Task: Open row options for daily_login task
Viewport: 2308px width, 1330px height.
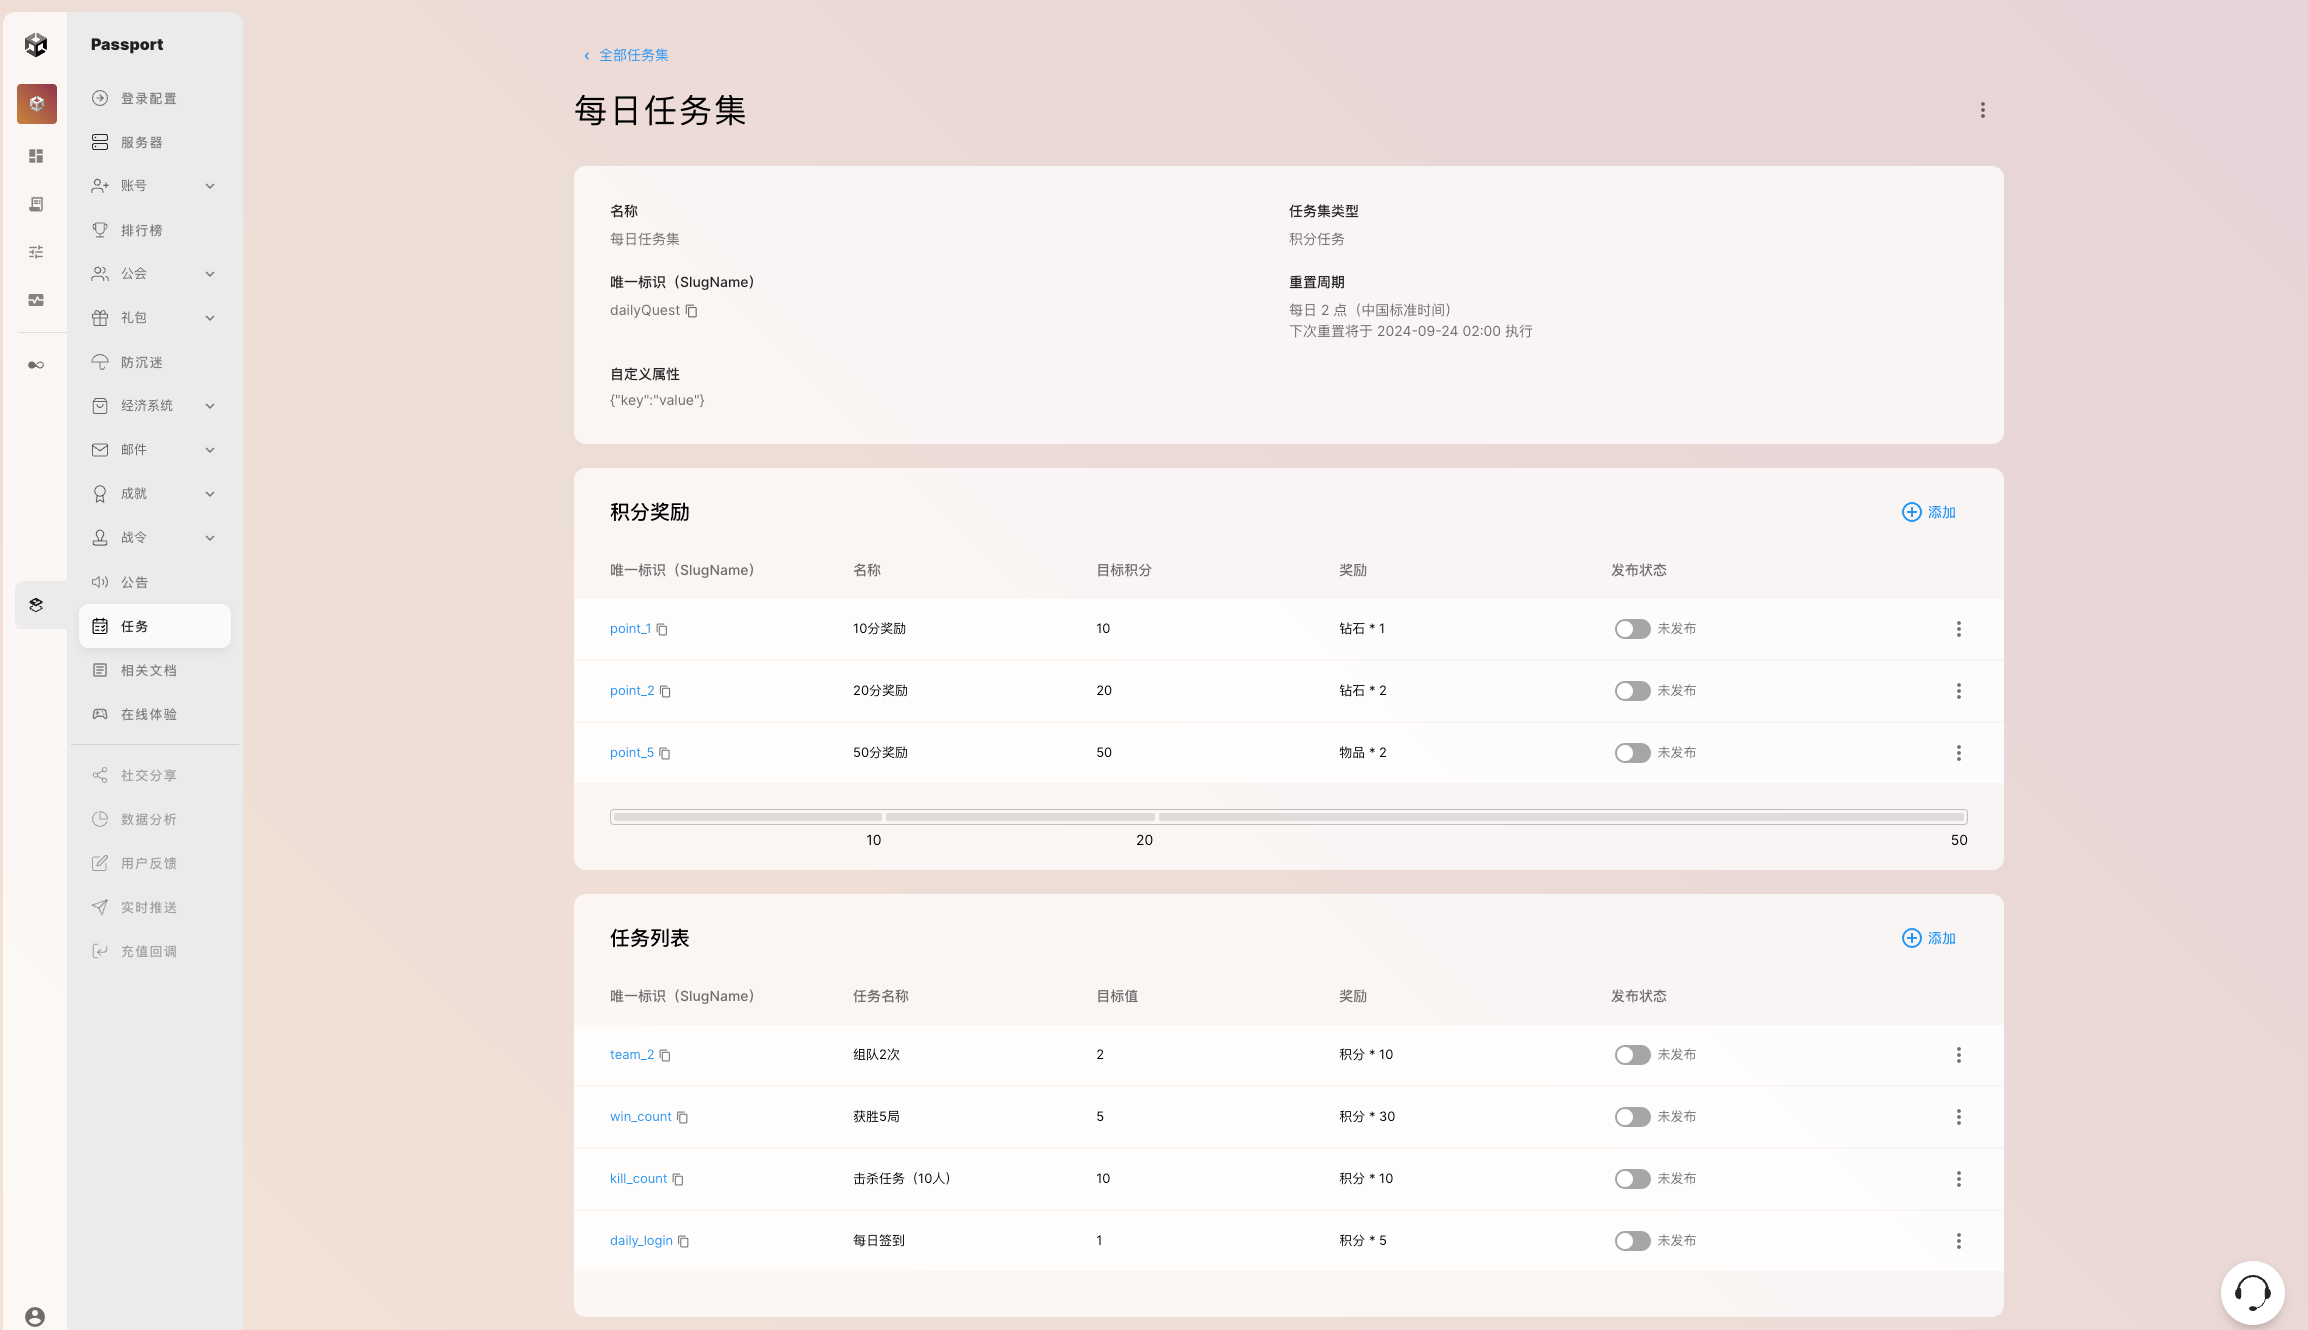Action: click(x=1958, y=1241)
